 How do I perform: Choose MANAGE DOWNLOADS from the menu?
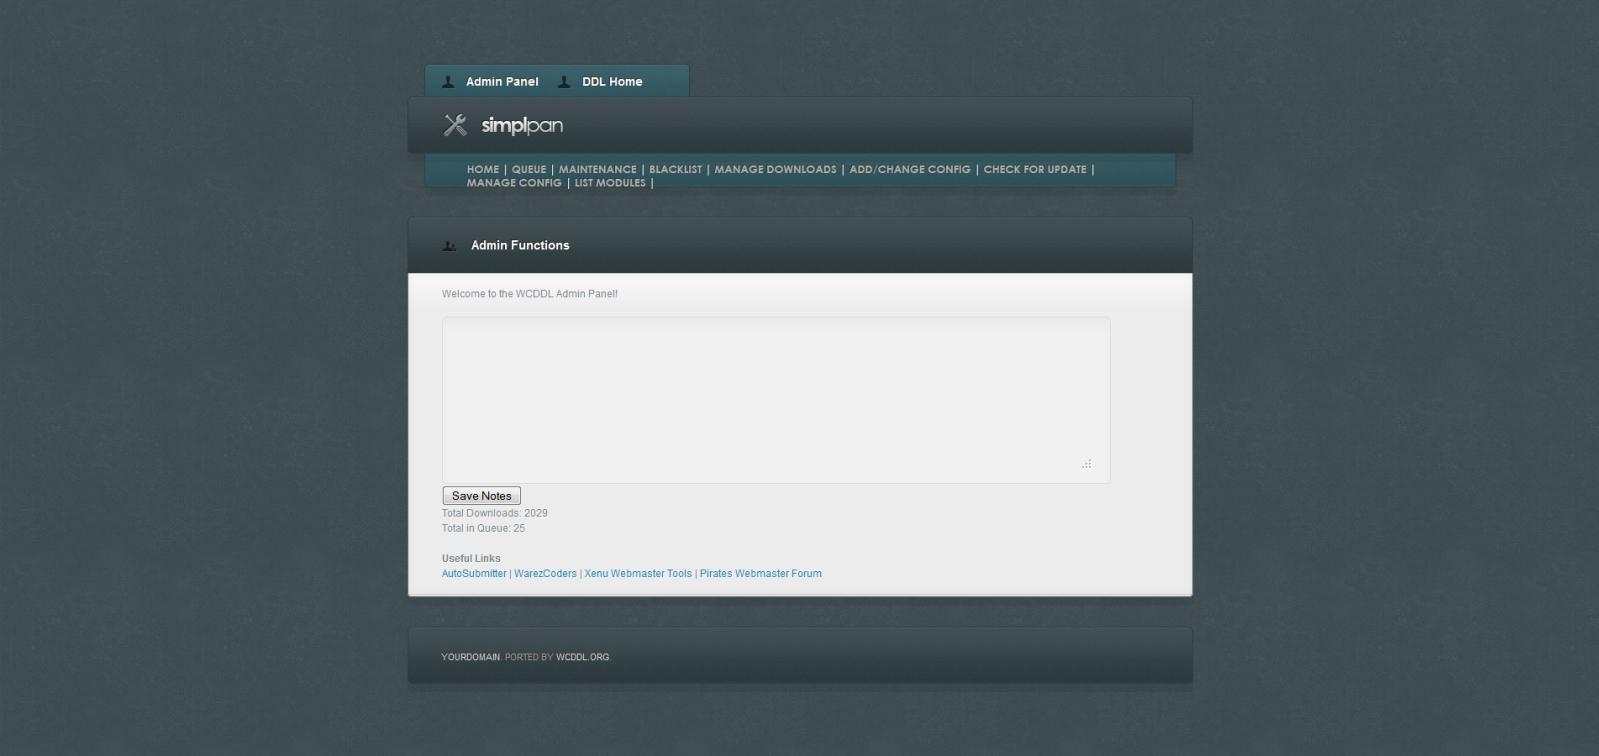click(775, 170)
